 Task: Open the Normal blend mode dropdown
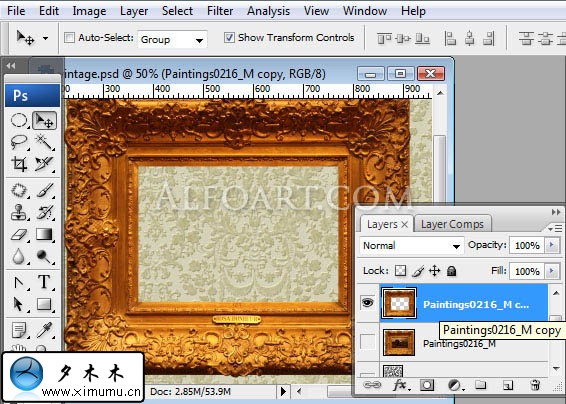click(x=412, y=246)
